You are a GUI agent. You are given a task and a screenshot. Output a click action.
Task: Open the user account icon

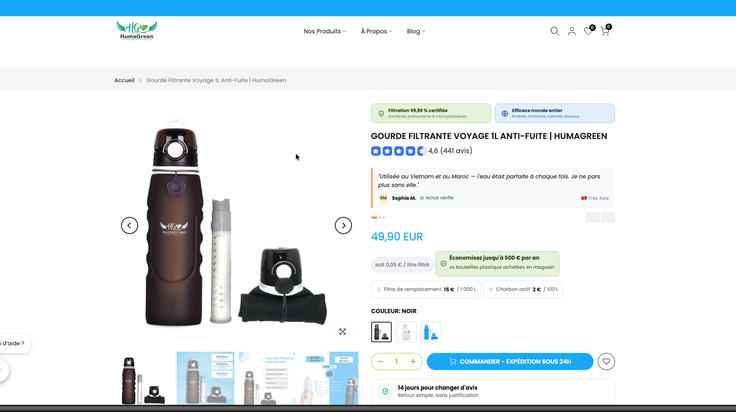point(571,31)
